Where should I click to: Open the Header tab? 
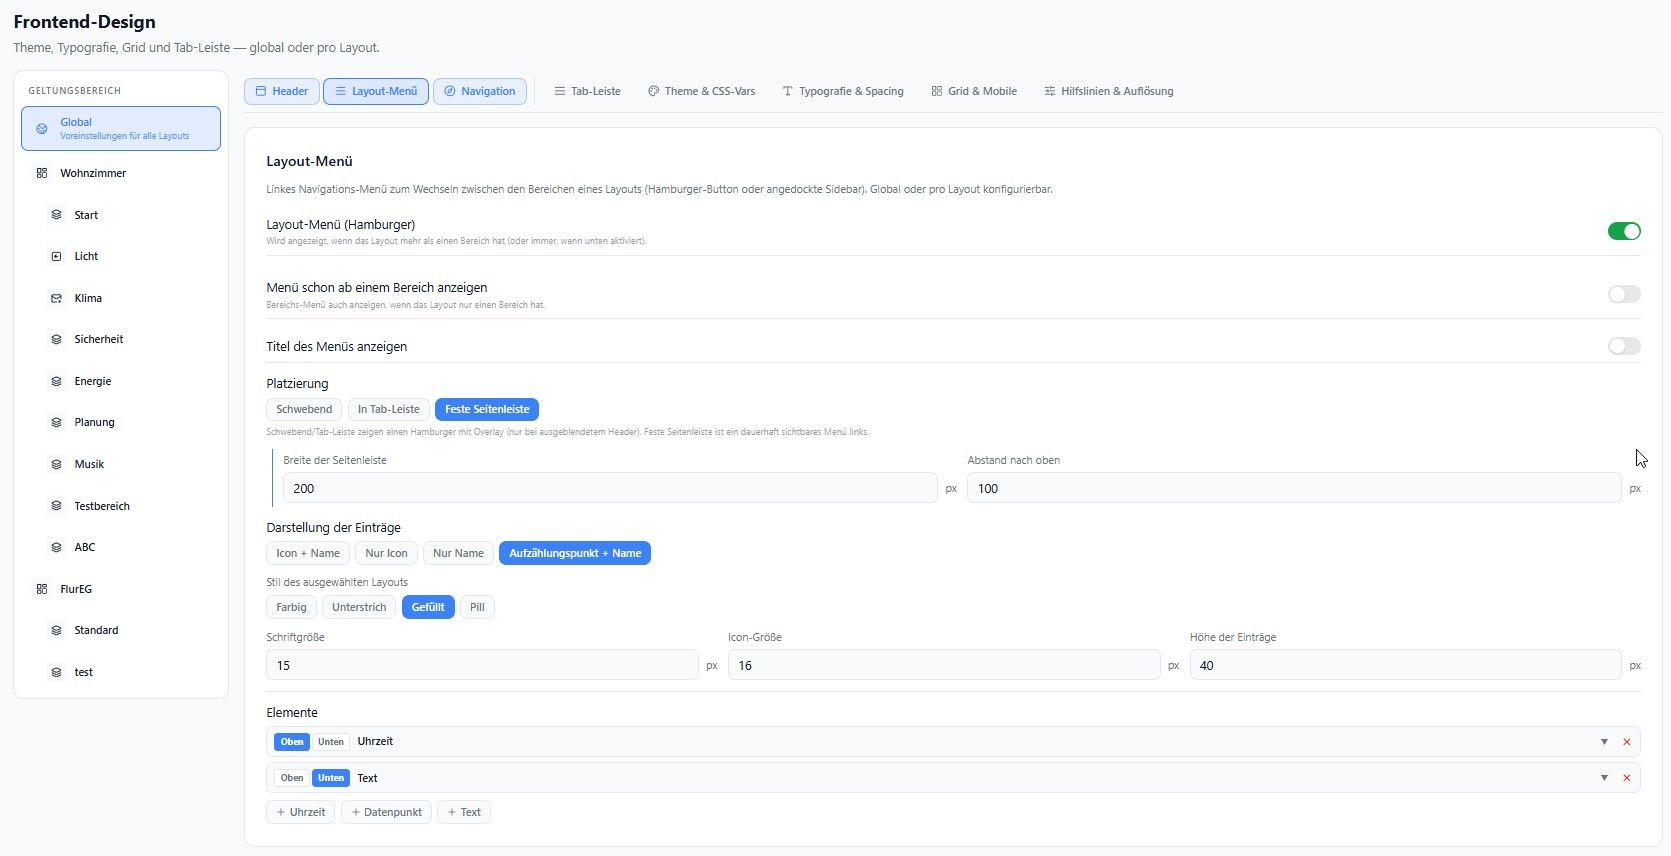[282, 91]
